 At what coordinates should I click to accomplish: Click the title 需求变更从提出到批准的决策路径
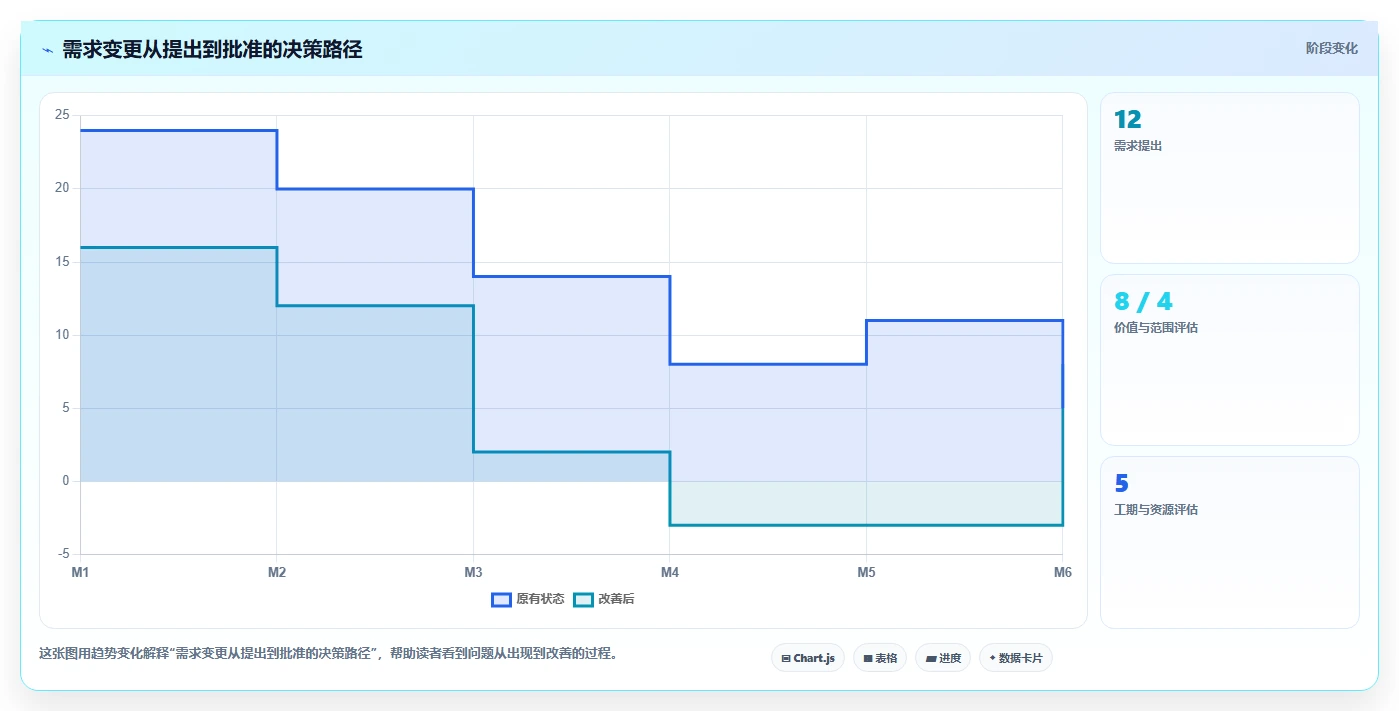[x=212, y=50]
